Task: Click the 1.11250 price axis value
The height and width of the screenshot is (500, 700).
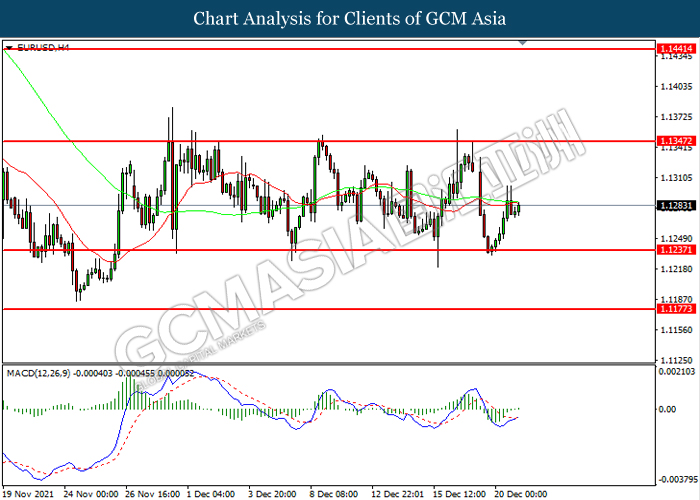Action: click(x=676, y=360)
